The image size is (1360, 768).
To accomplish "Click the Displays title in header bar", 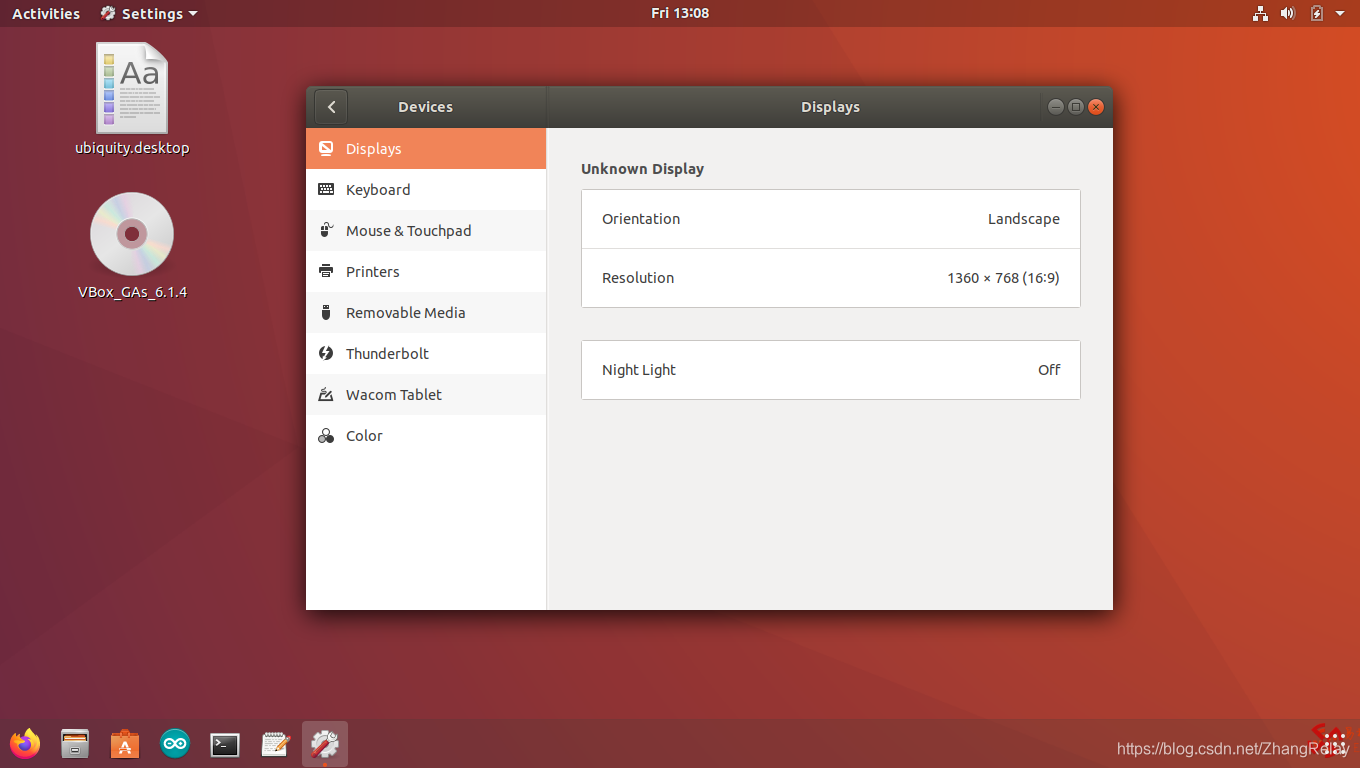I will (x=830, y=107).
